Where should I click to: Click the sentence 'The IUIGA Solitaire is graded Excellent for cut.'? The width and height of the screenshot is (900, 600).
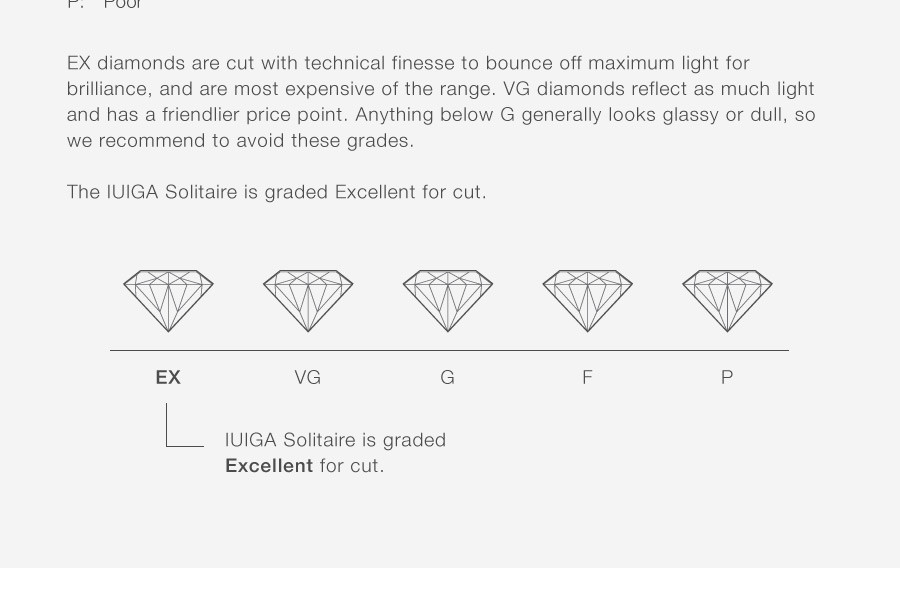[x=277, y=192]
